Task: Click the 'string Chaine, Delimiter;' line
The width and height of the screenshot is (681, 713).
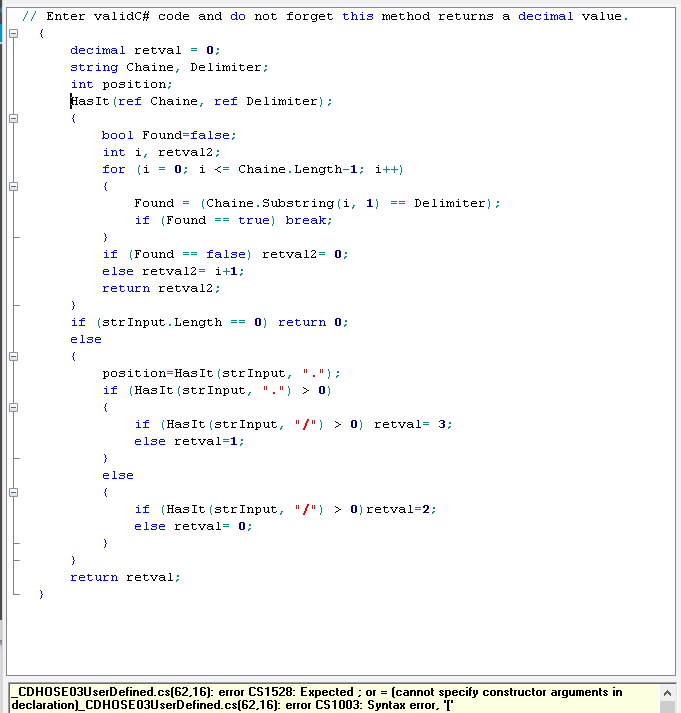Action: (x=170, y=67)
